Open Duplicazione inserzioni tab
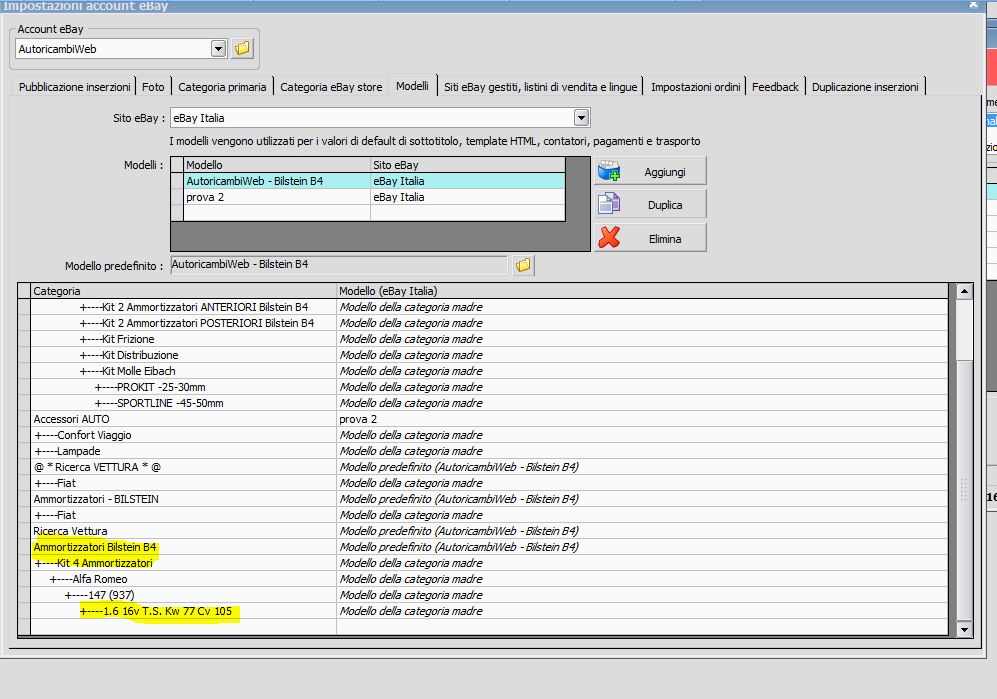Viewport: 997px width, 699px height. pos(865,87)
